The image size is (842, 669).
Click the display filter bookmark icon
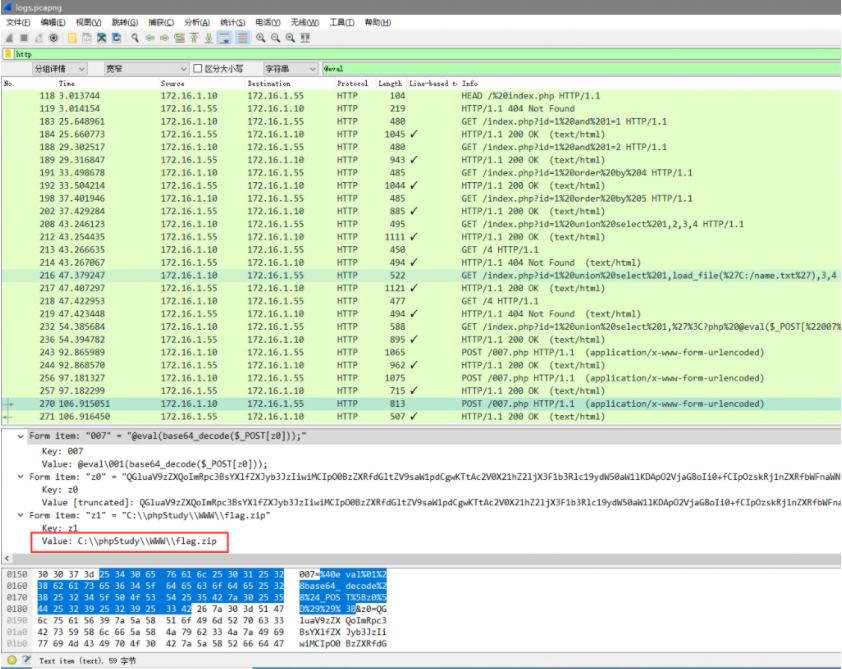point(8,54)
